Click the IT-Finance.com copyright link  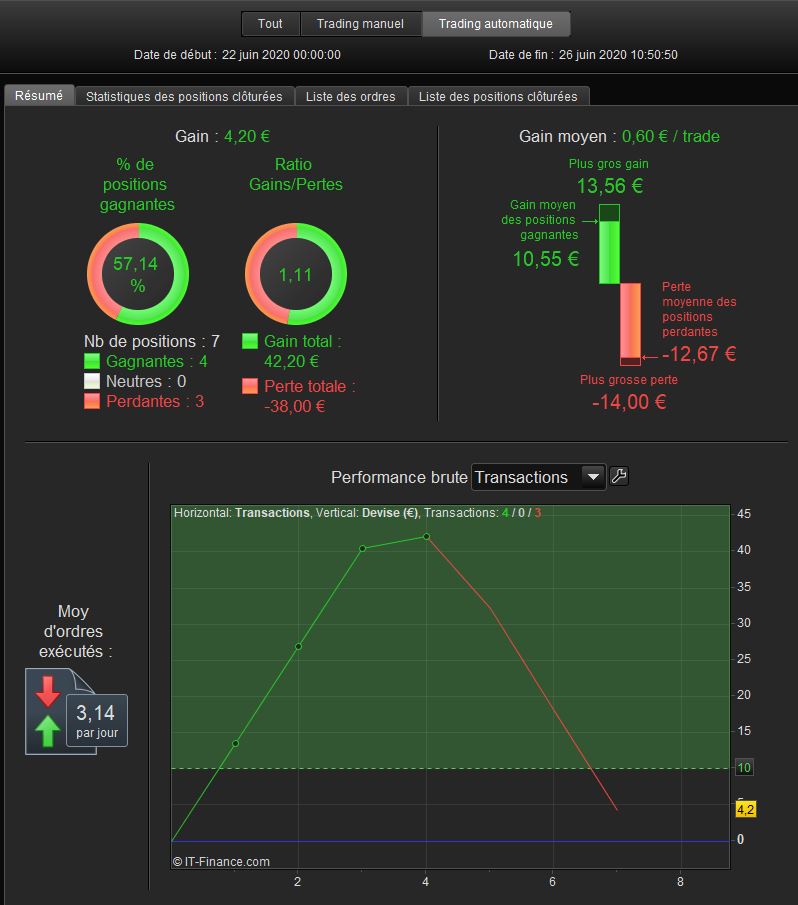click(221, 862)
